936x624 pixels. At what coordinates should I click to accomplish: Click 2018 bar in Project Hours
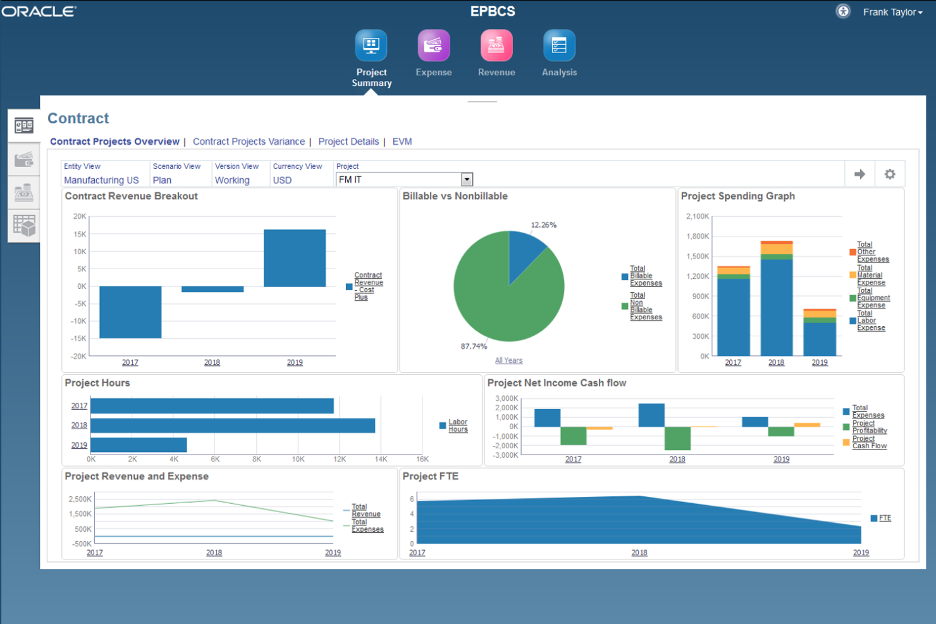pos(233,425)
